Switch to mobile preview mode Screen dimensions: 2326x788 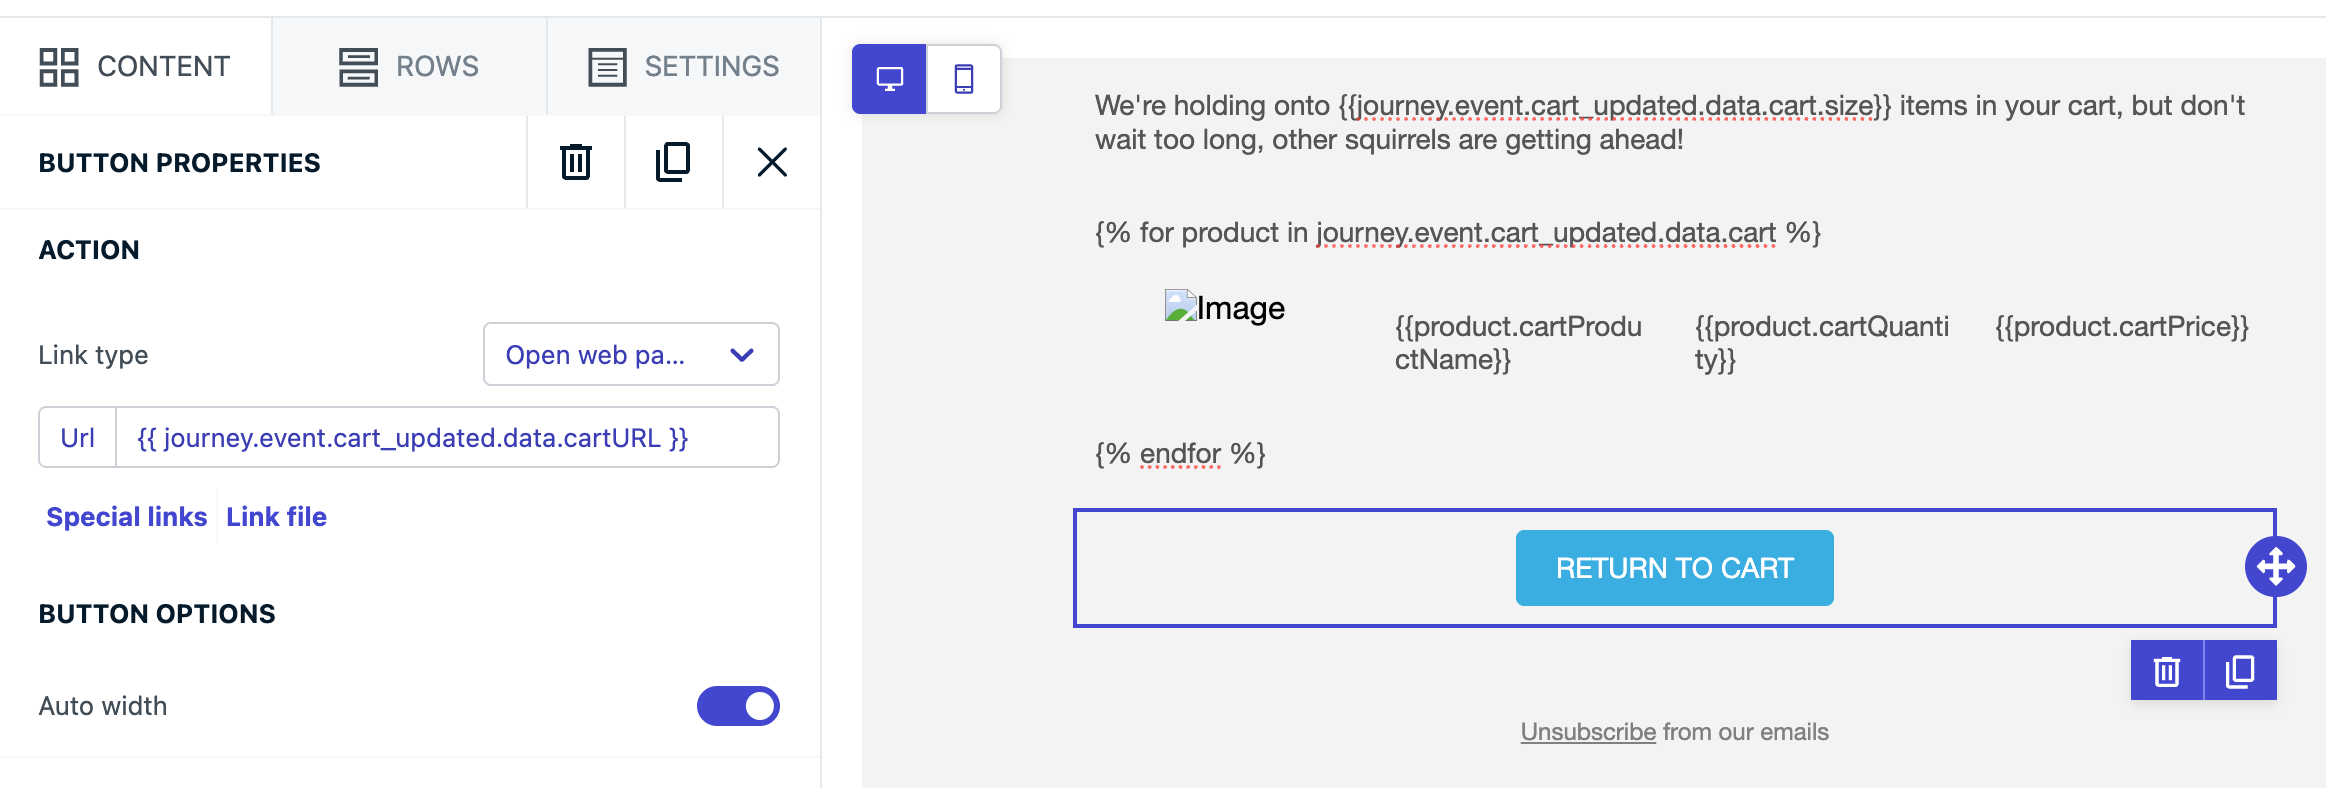tap(964, 79)
